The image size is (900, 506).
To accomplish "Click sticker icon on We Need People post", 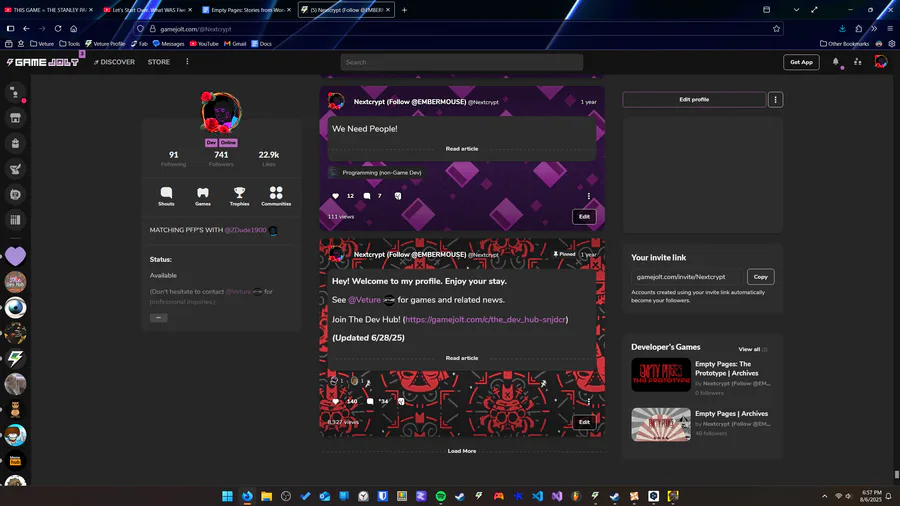I will tap(398, 196).
